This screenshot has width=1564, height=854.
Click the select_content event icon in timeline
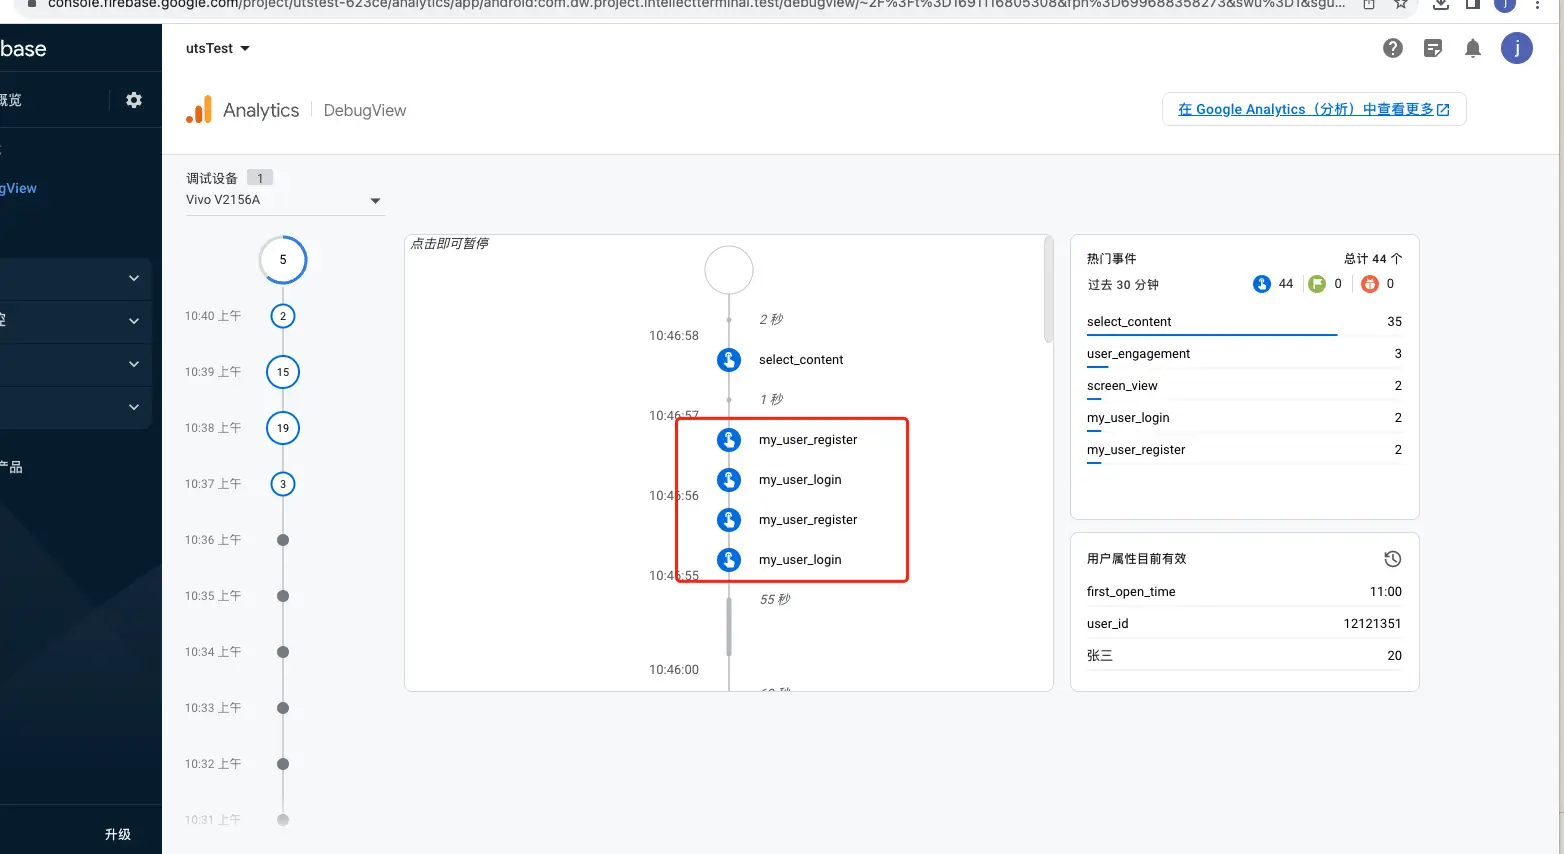(x=729, y=360)
